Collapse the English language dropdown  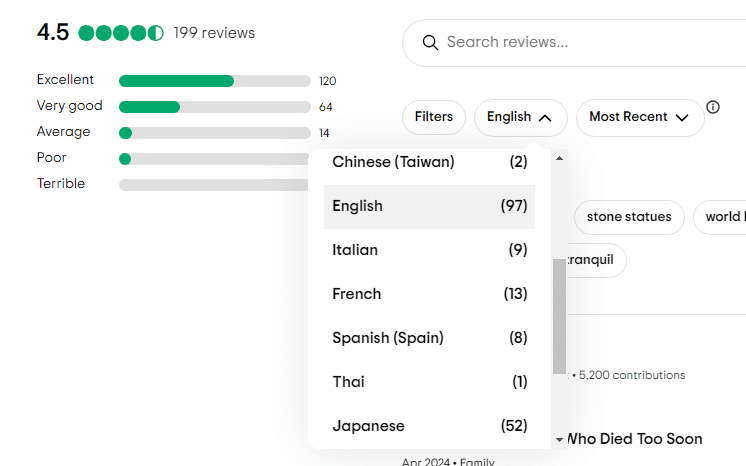point(520,117)
